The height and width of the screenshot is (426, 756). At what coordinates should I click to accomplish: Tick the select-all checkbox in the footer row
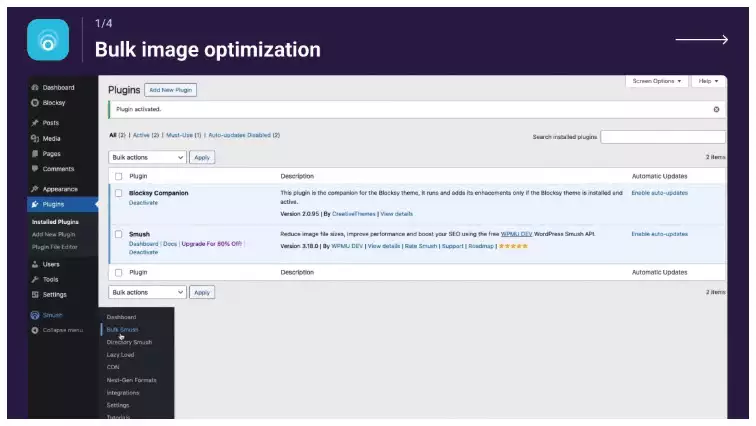click(x=119, y=273)
